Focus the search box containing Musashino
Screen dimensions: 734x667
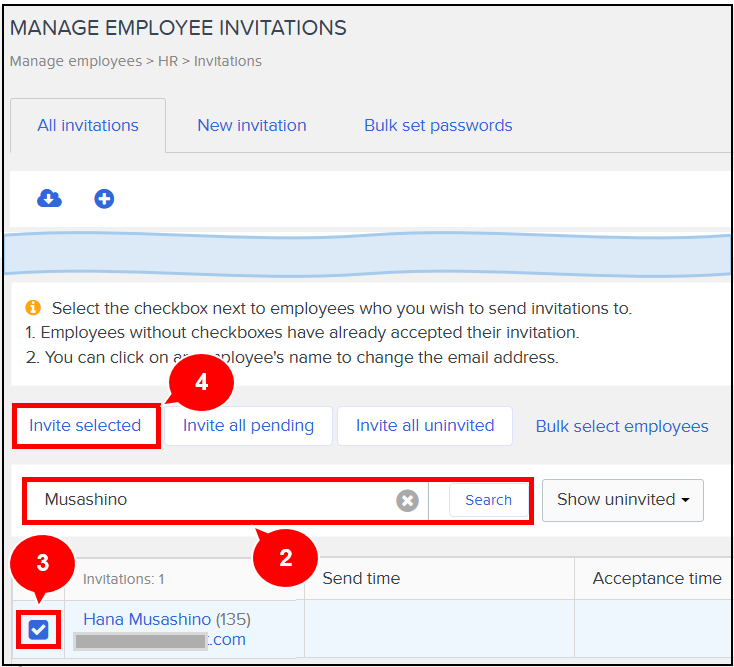point(210,500)
